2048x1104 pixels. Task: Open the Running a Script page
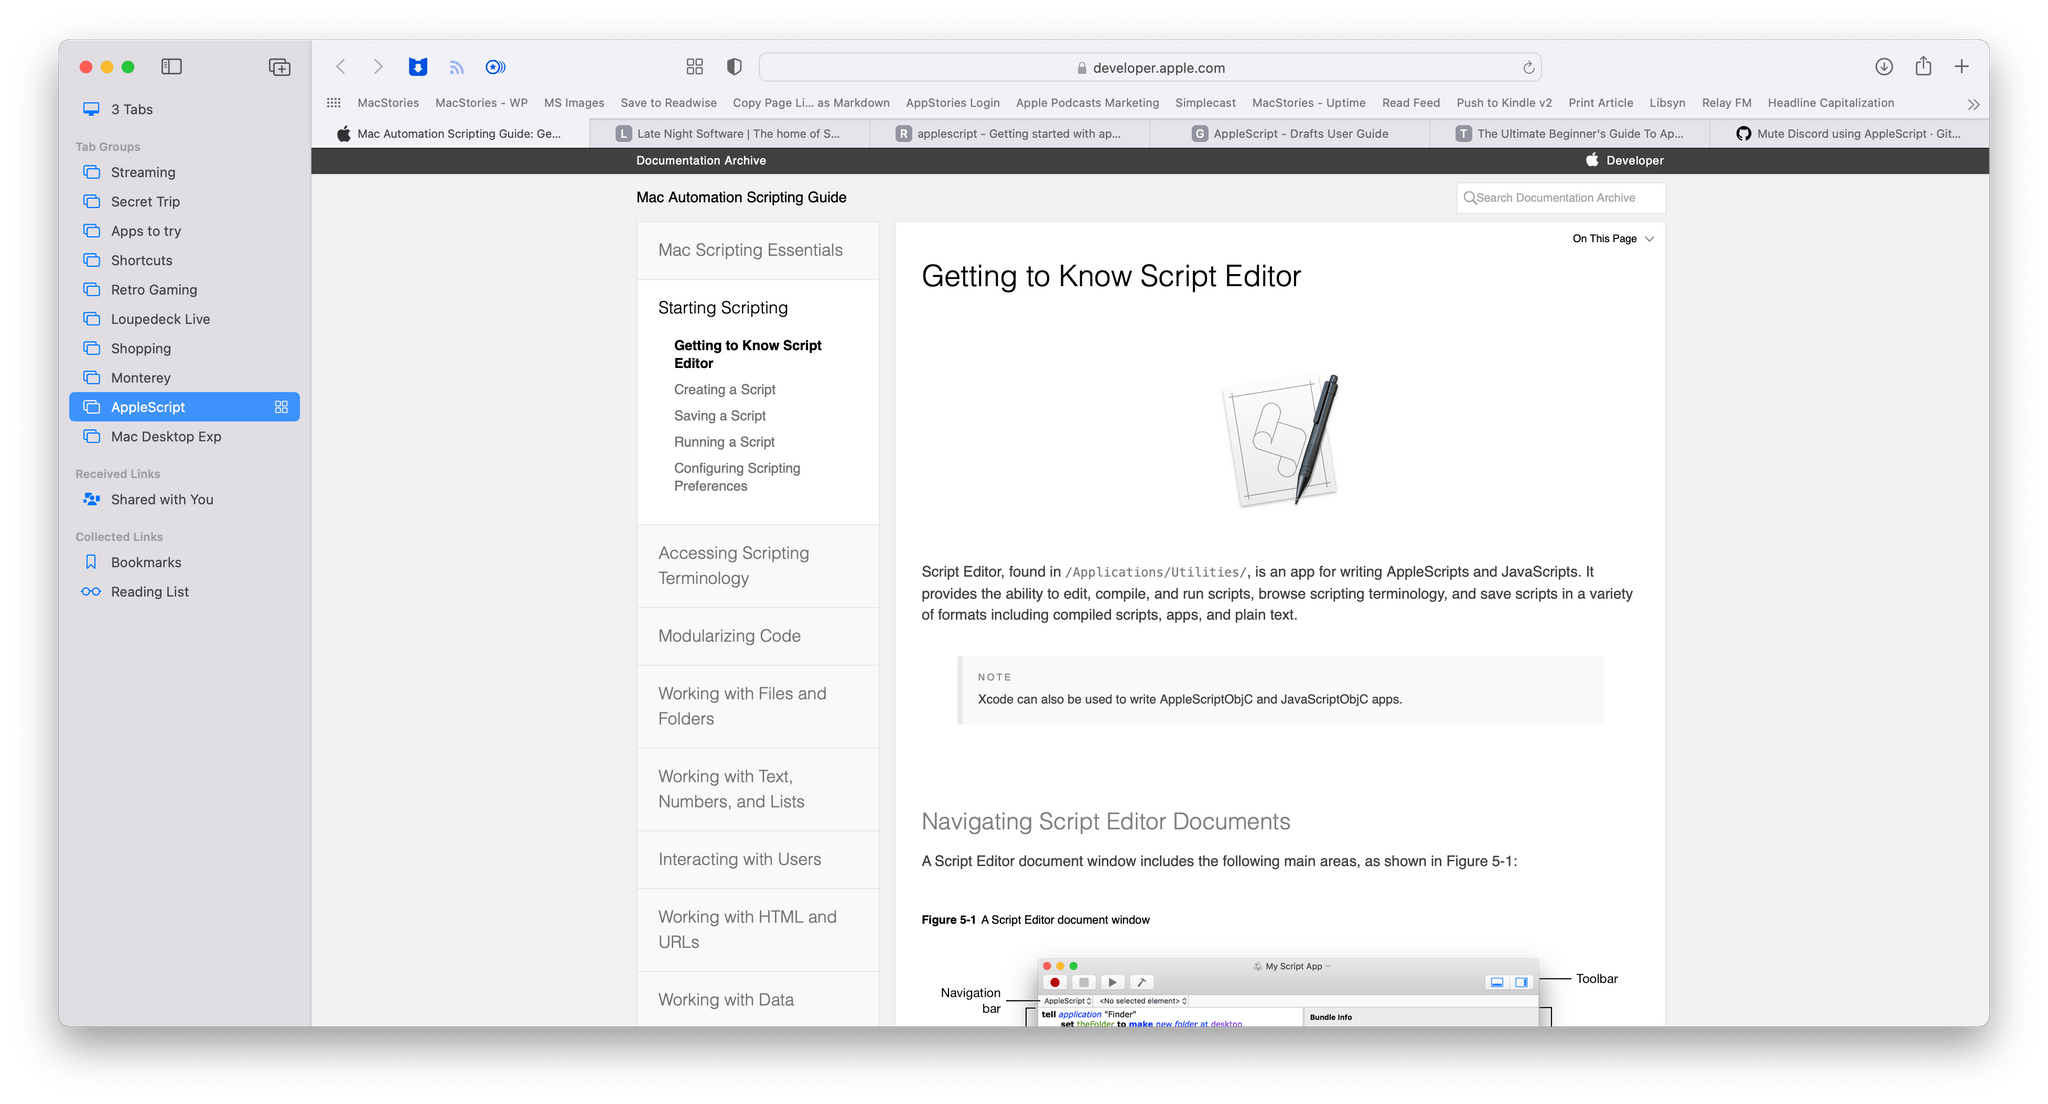(x=724, y=442)
